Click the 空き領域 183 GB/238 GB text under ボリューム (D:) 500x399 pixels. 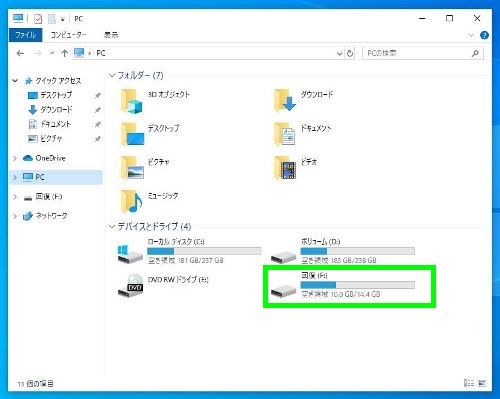pyautogui.click(x=339, y=260)
